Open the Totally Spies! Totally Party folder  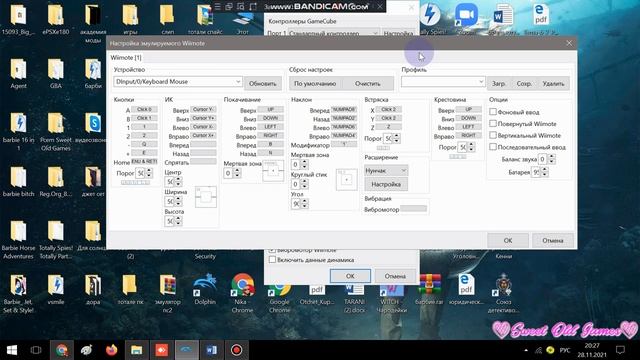56,239
